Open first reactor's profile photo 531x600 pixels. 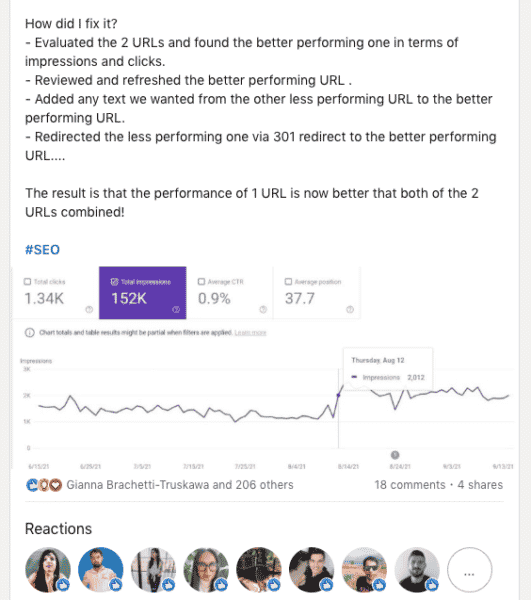[48, 570]
